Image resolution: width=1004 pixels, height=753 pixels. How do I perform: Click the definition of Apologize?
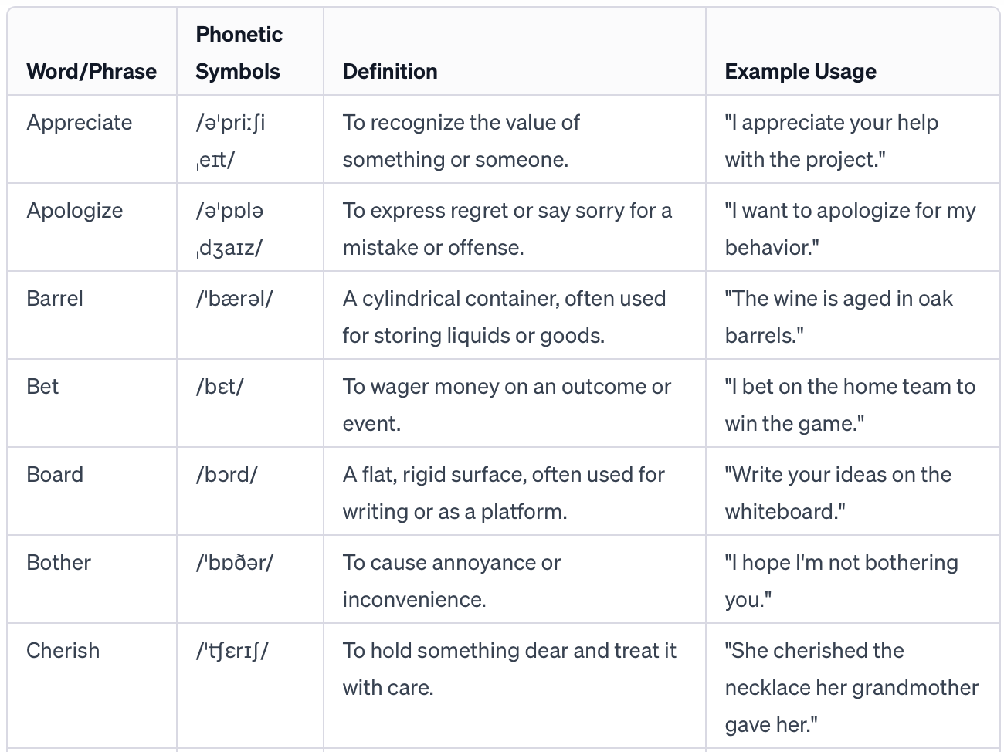click(507, 229)
